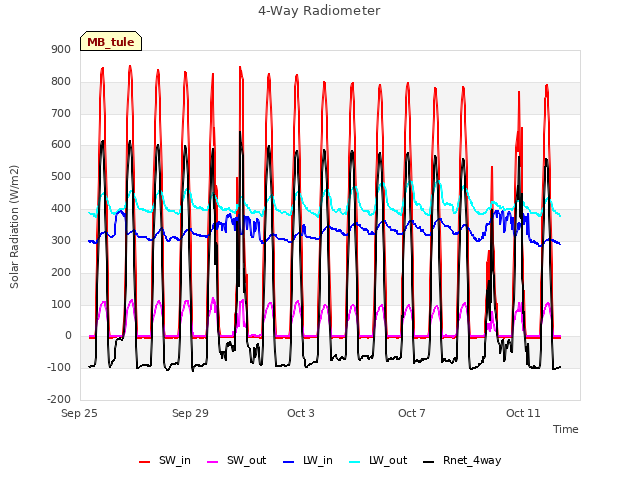Click the 700 y-axis tick label

point(61,113)
